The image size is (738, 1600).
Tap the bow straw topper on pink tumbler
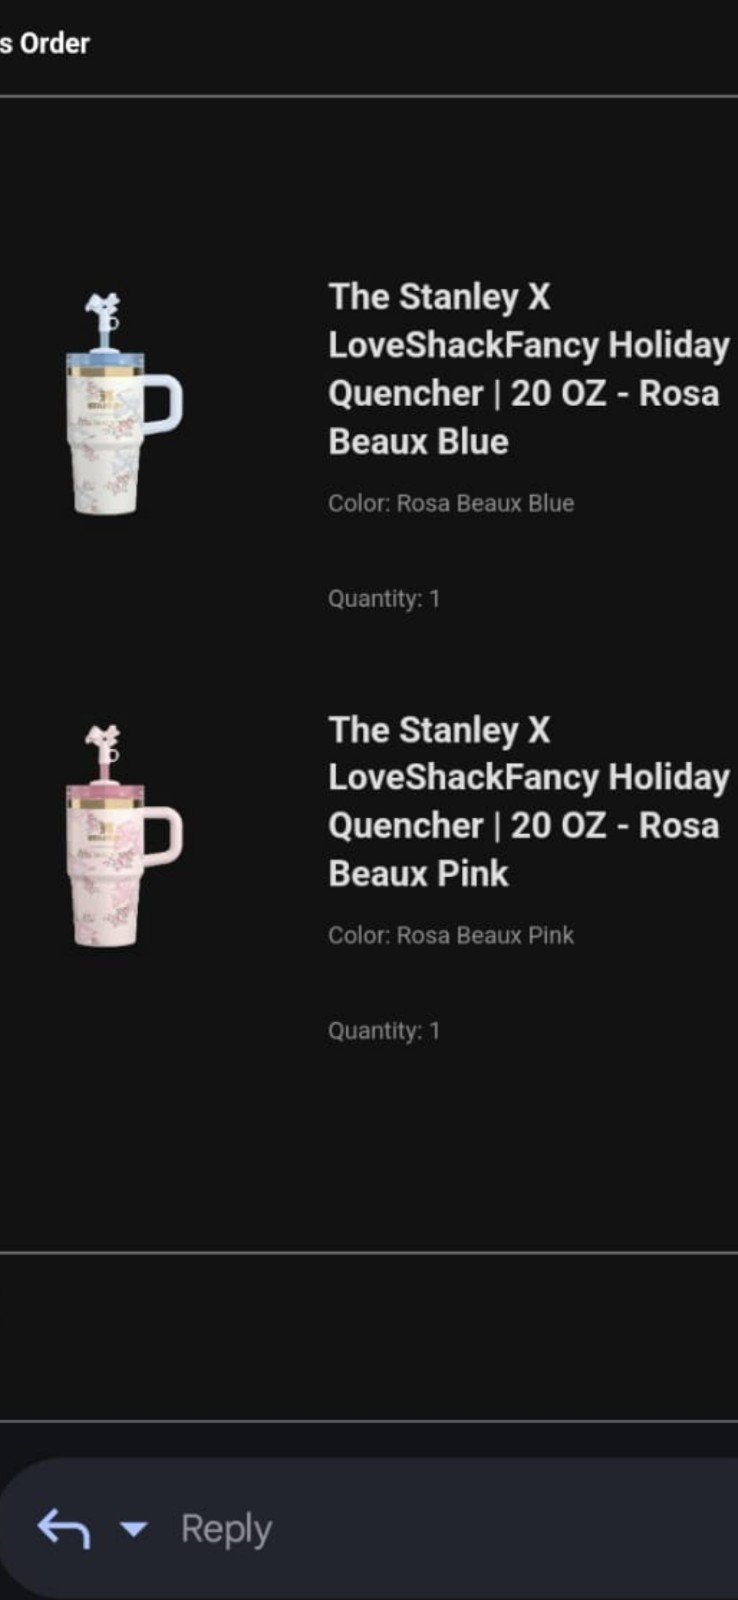point(102,739)
